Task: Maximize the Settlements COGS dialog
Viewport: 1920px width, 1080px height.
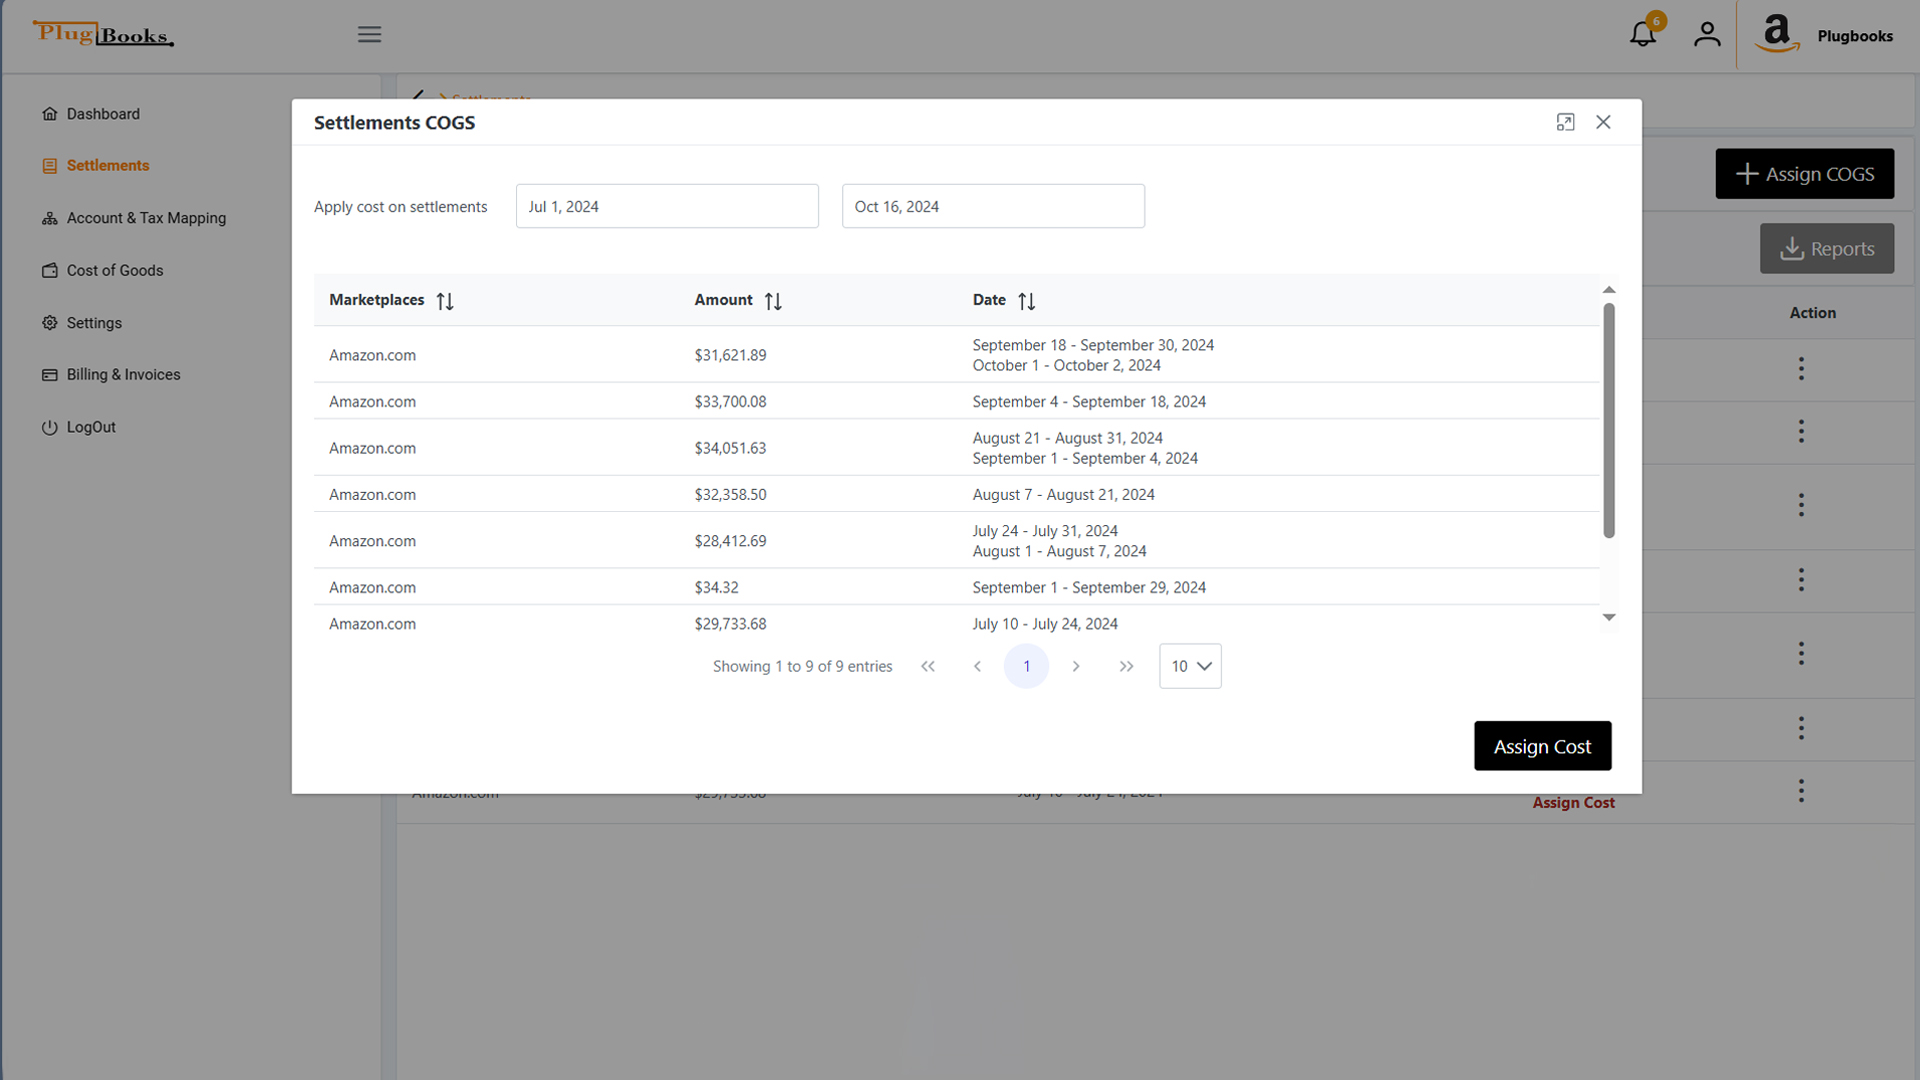Action: tap(1565, 122)
